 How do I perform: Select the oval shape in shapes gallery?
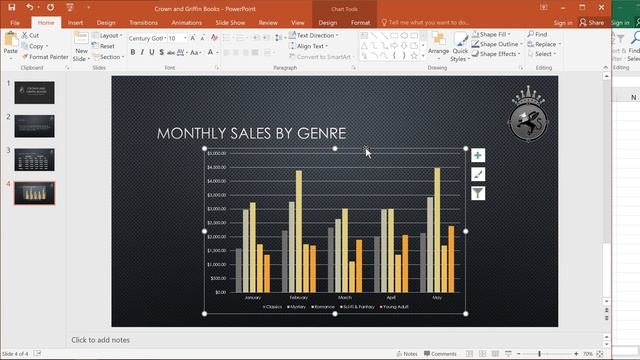click(404, 36)
